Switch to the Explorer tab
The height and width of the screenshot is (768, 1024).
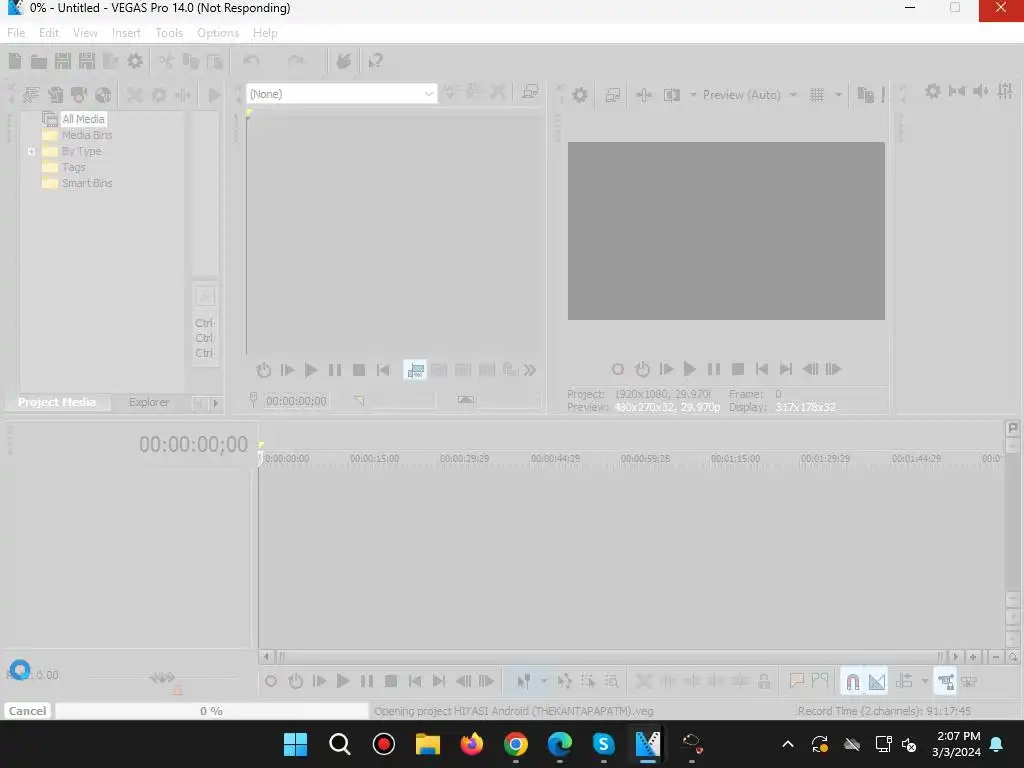[149, 402]
